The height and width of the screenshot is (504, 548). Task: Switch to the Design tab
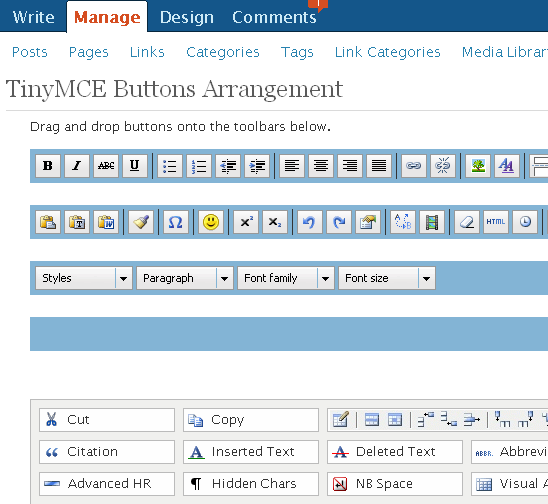187,17
